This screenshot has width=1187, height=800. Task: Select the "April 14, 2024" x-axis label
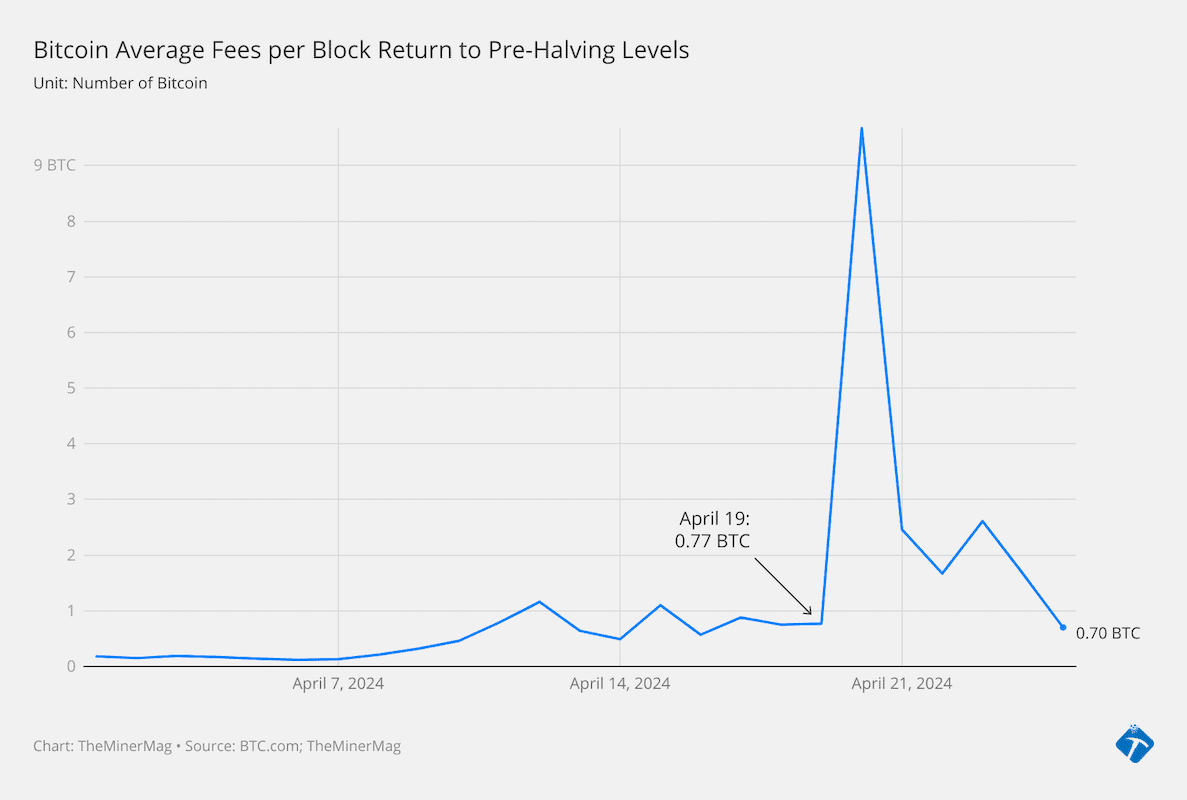(620, 684)
